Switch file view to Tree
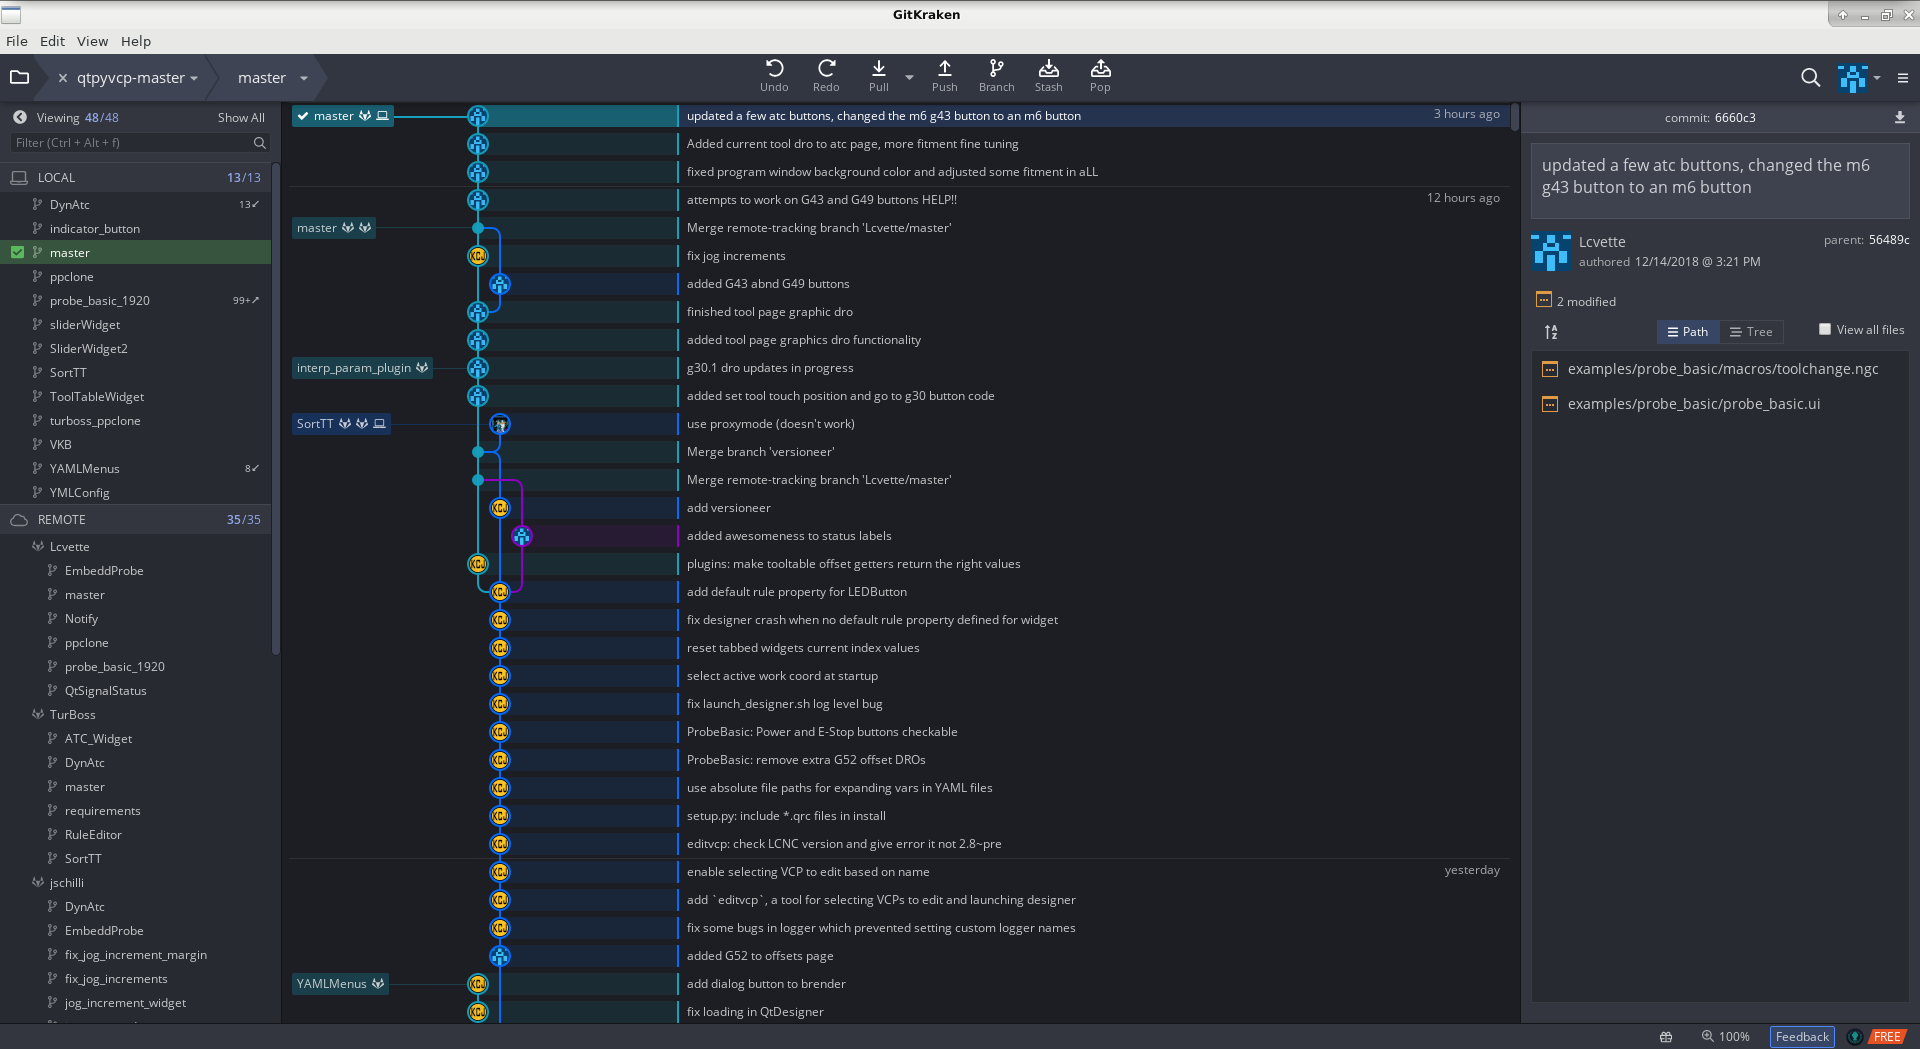The width and height of the screenshot is (1920, 1049). coord(1751,332)
